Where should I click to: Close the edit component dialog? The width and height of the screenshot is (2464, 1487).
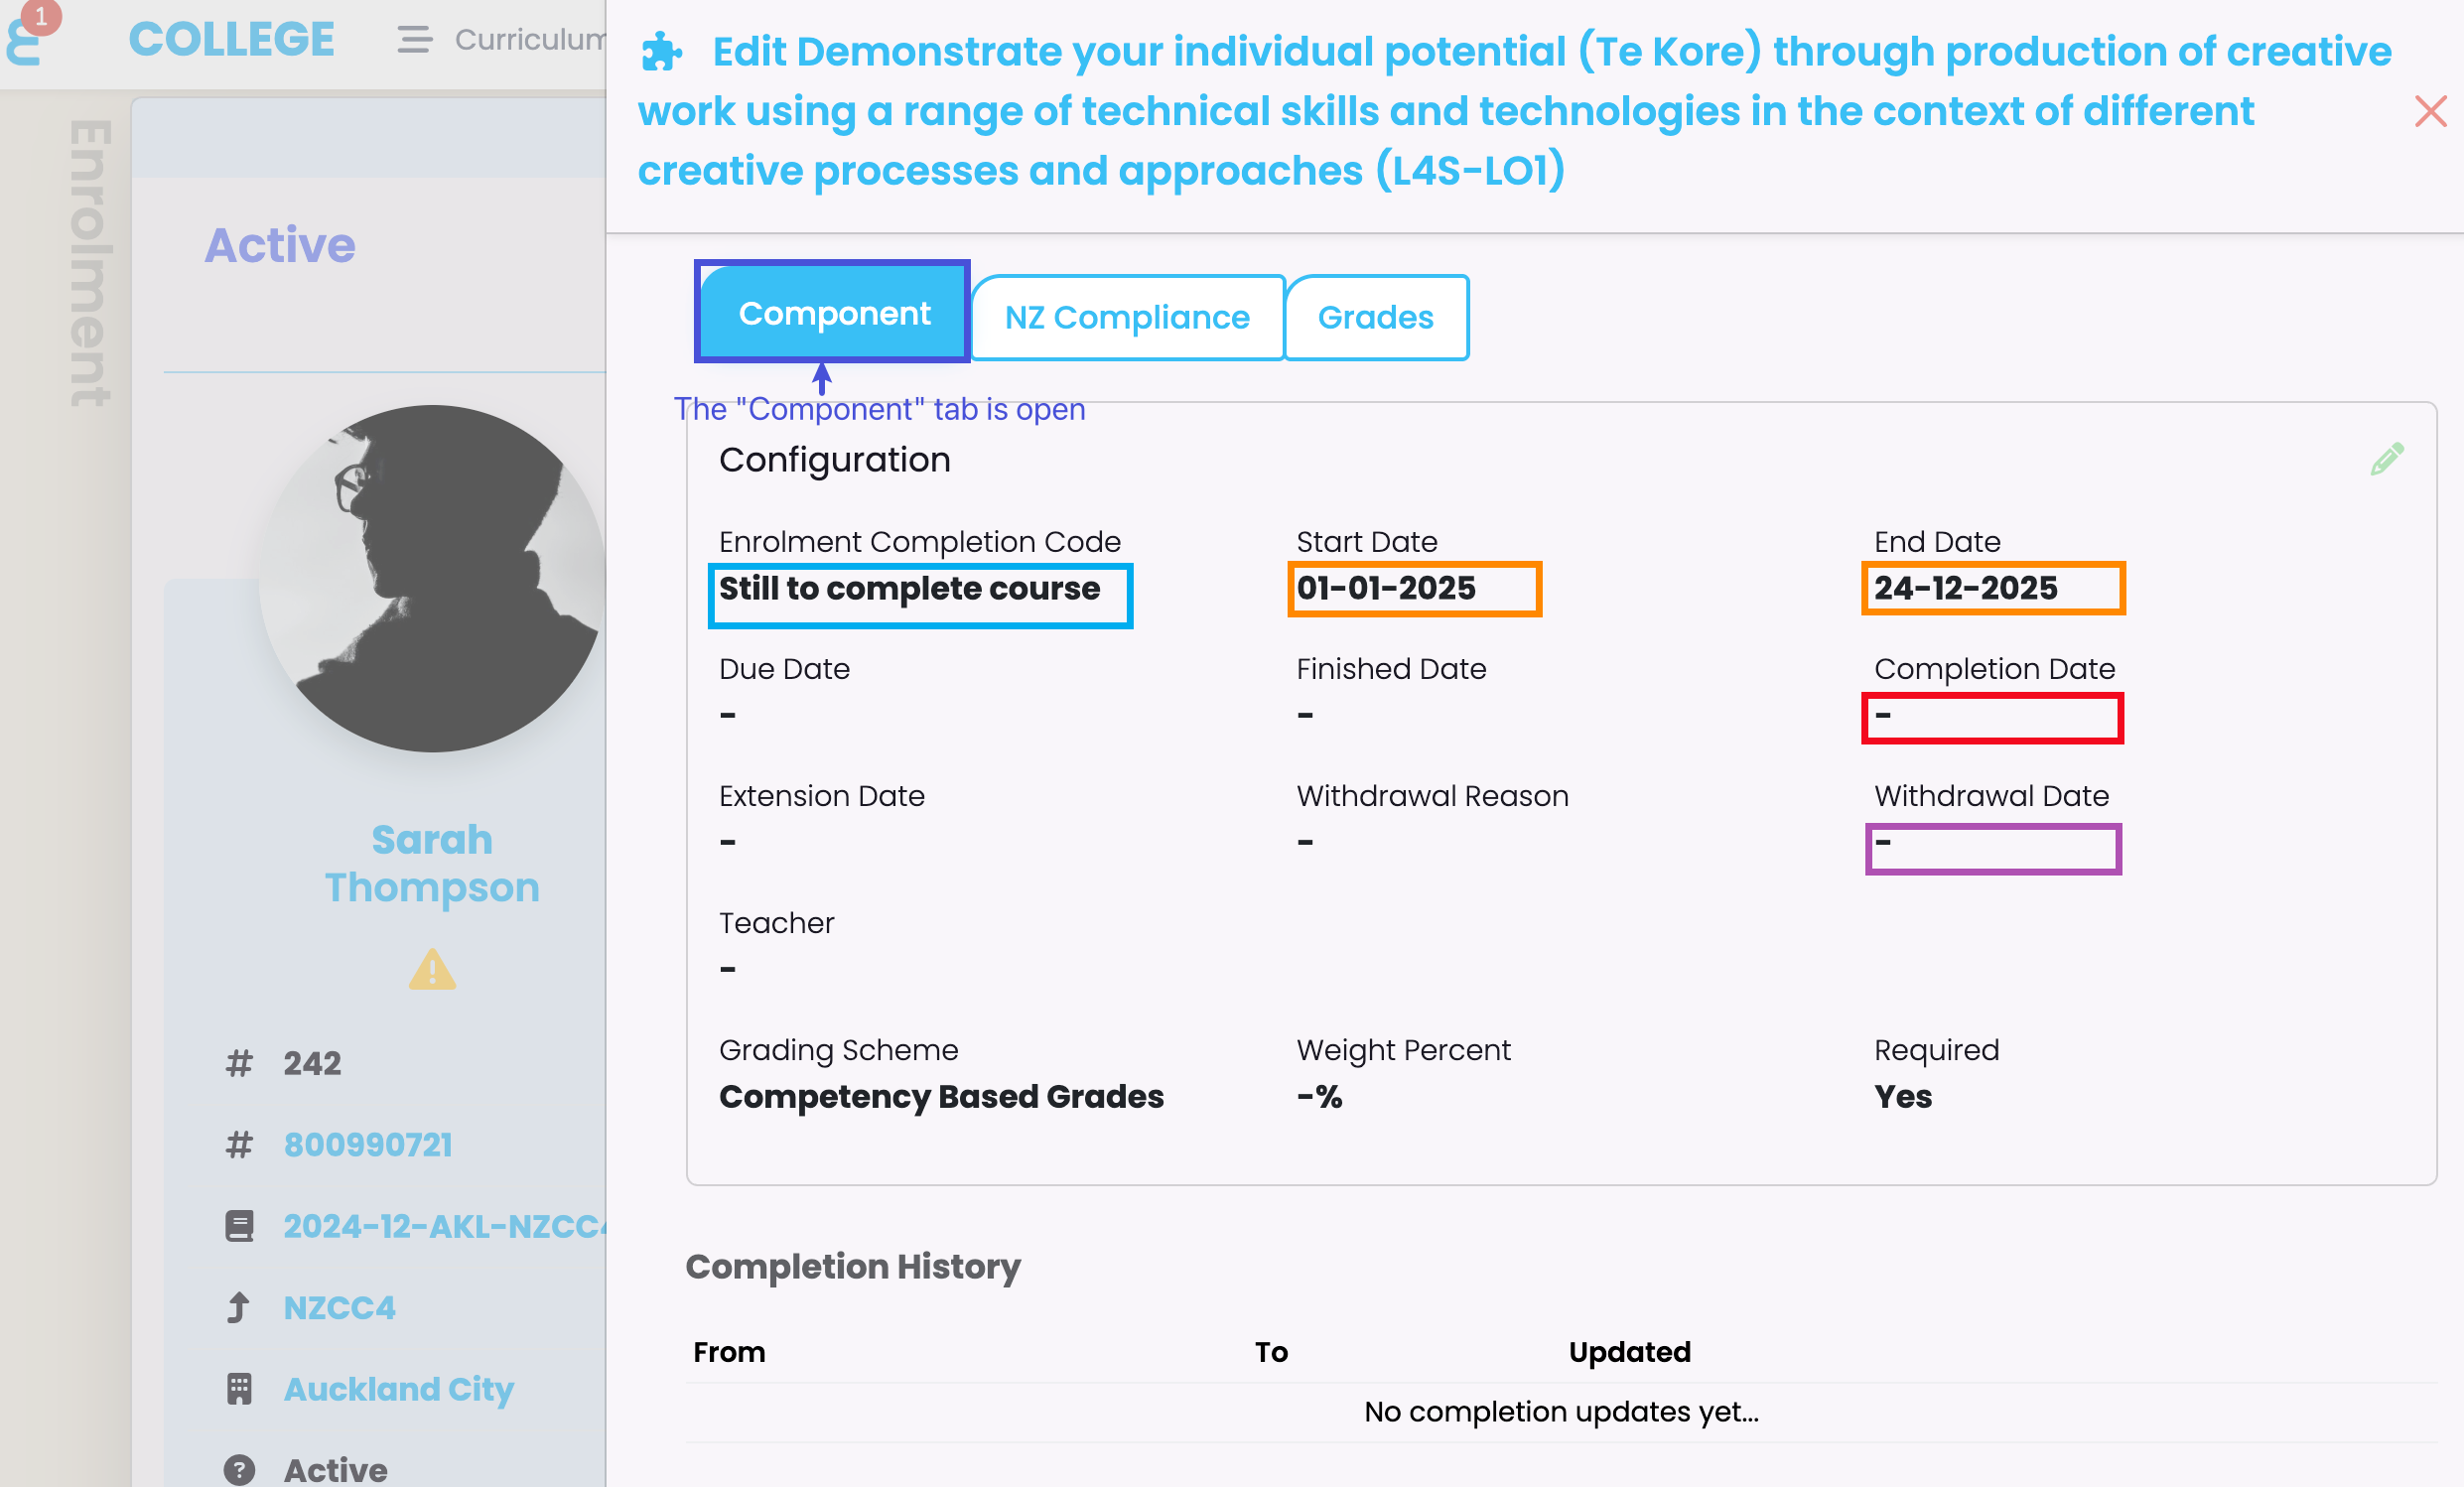pos(2430,111)
